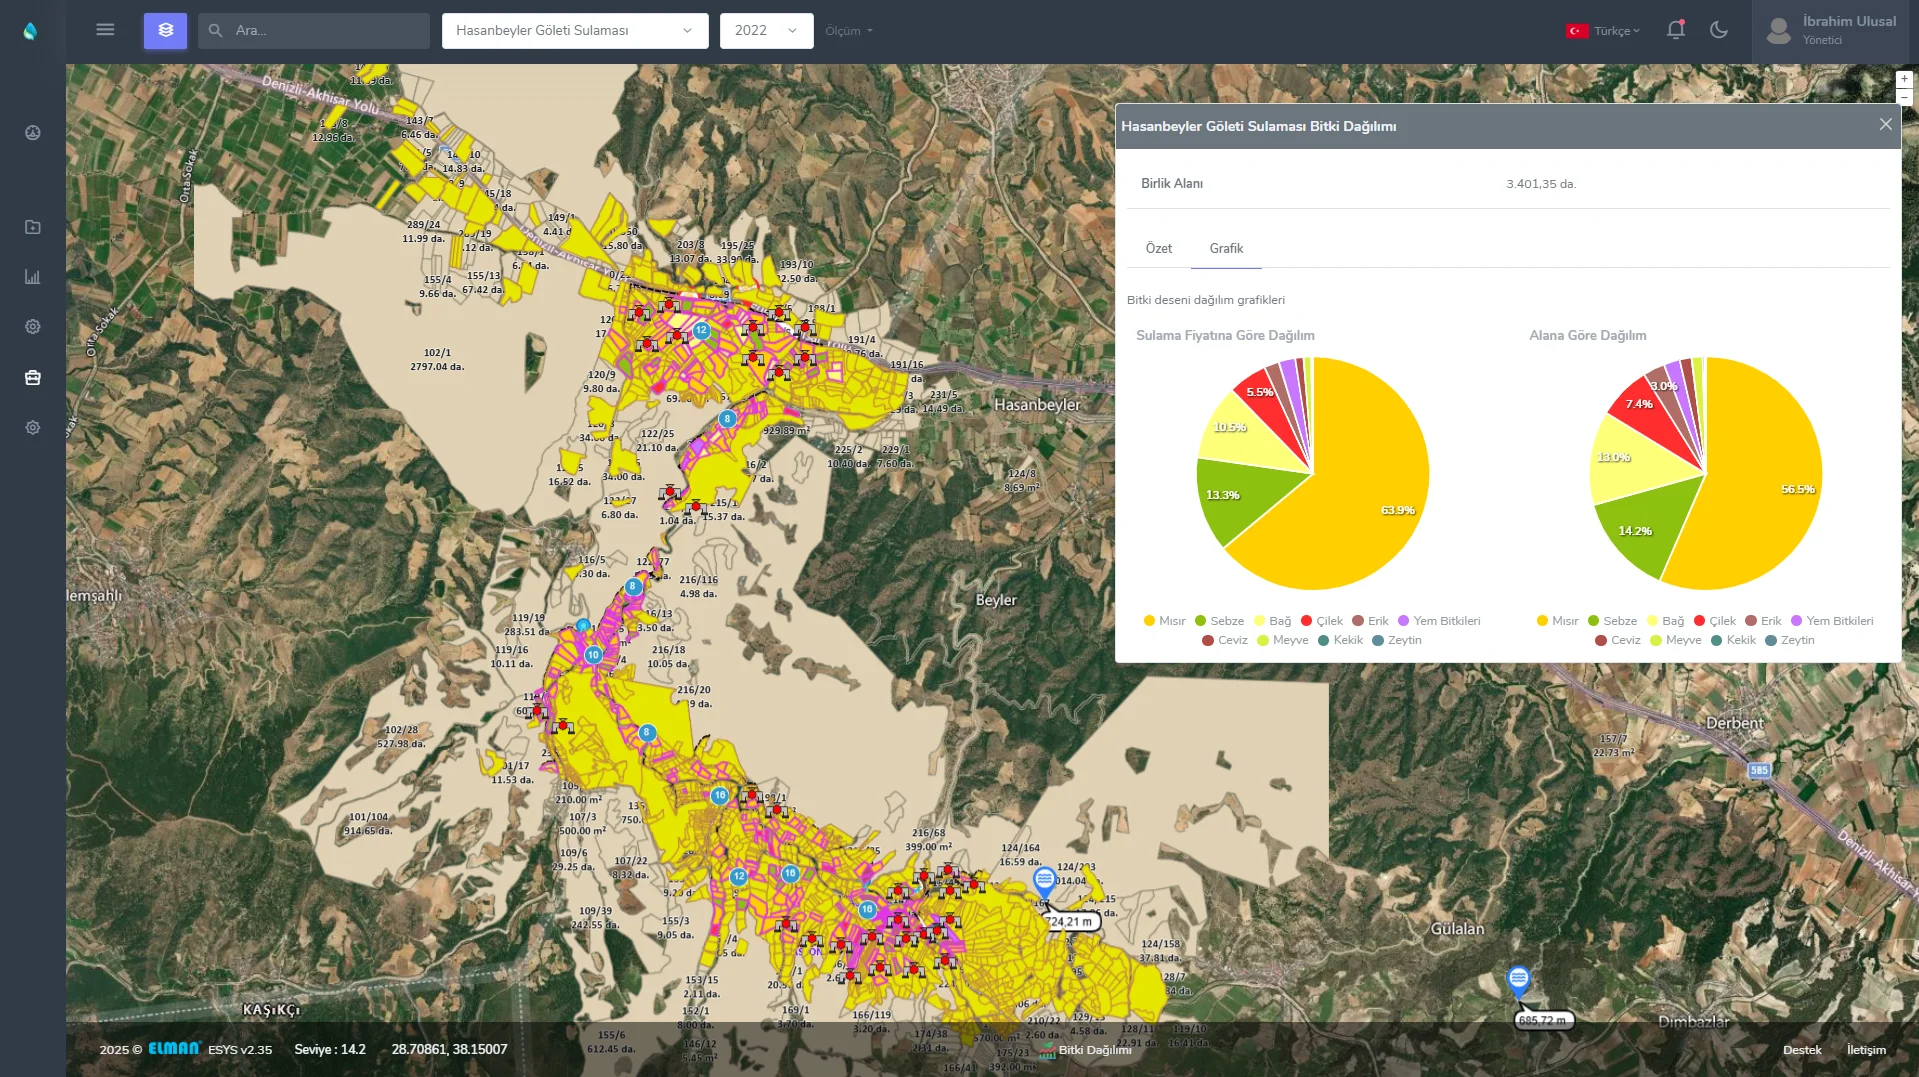Toggle dark mode with the moon icon

point(1719,30)
